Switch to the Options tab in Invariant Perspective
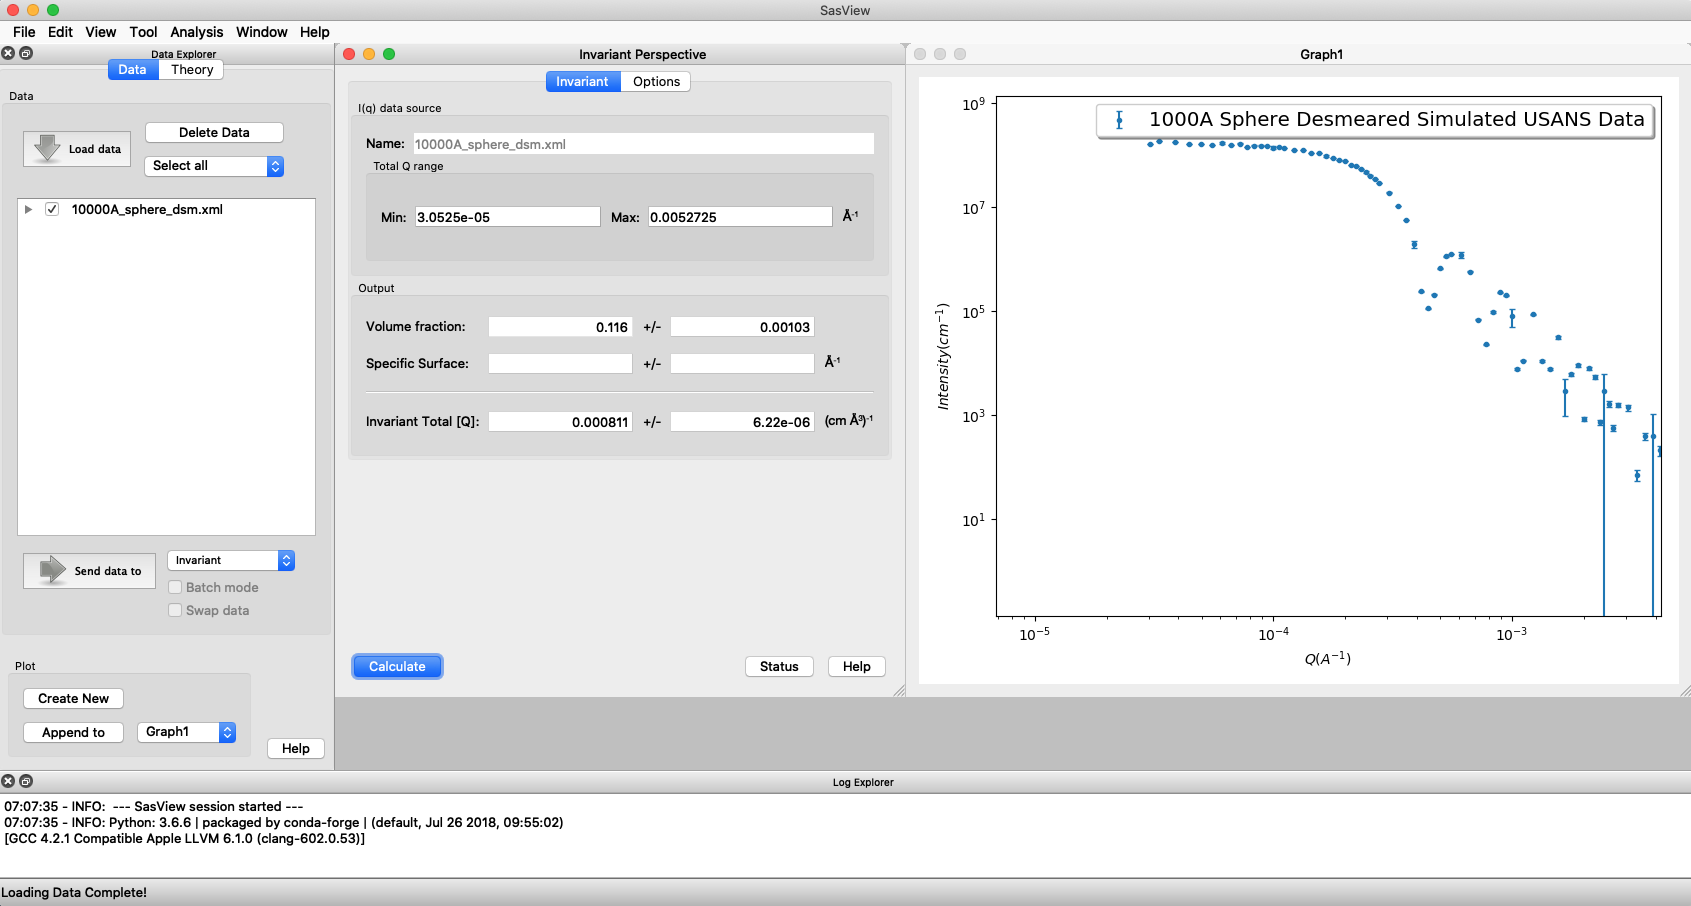The image size is (1691, 906). tap(656, 81)
